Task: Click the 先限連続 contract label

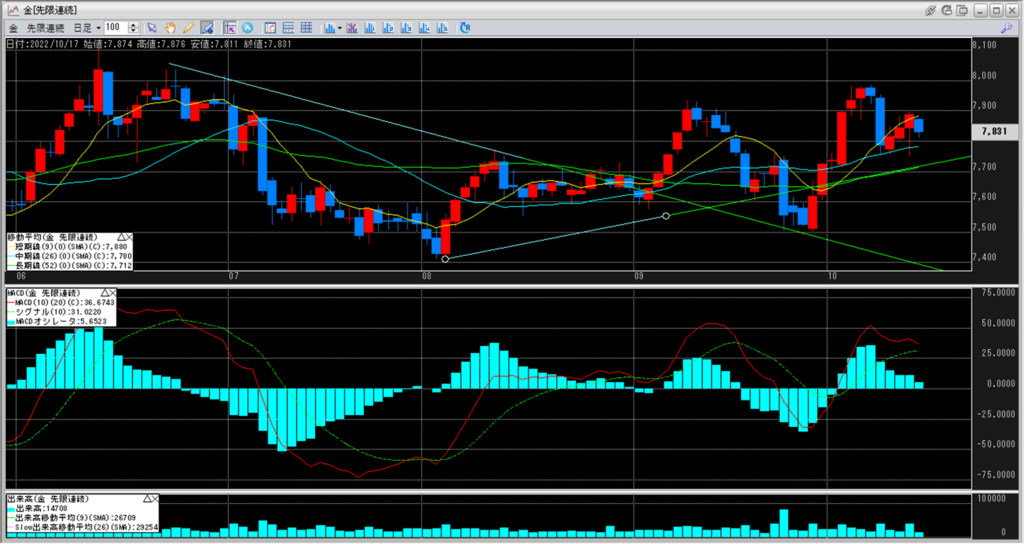Action: tap(45, 28)
